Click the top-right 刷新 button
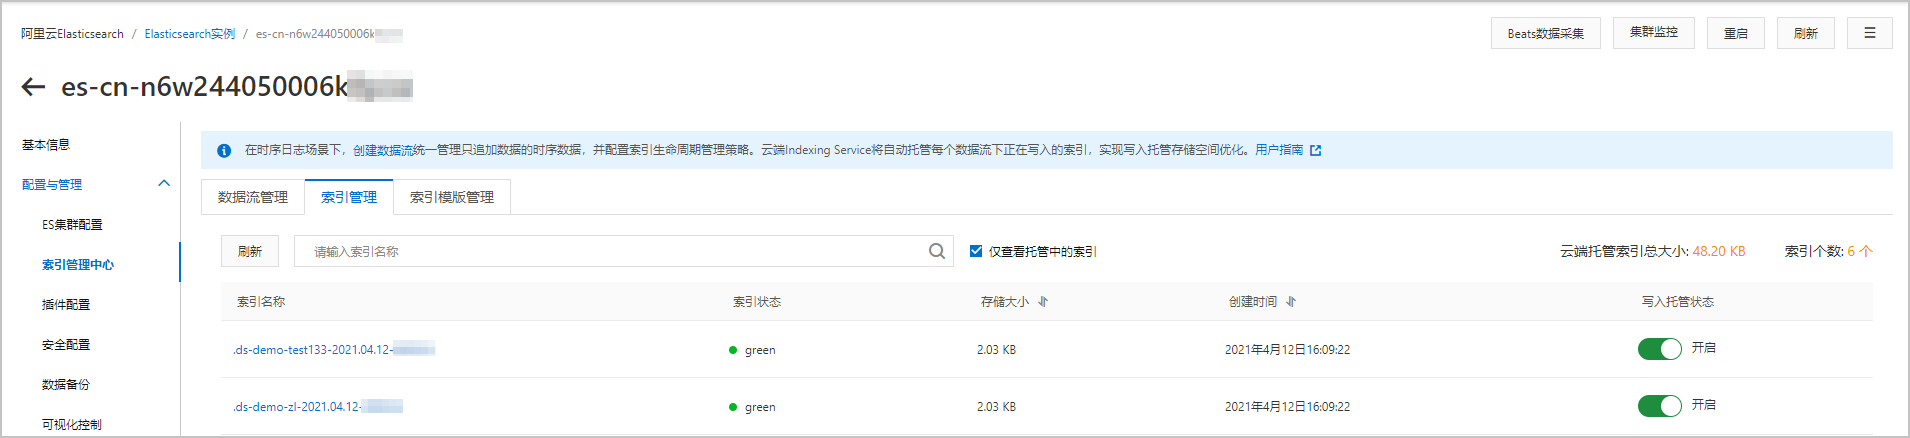 coord(1806,33)
